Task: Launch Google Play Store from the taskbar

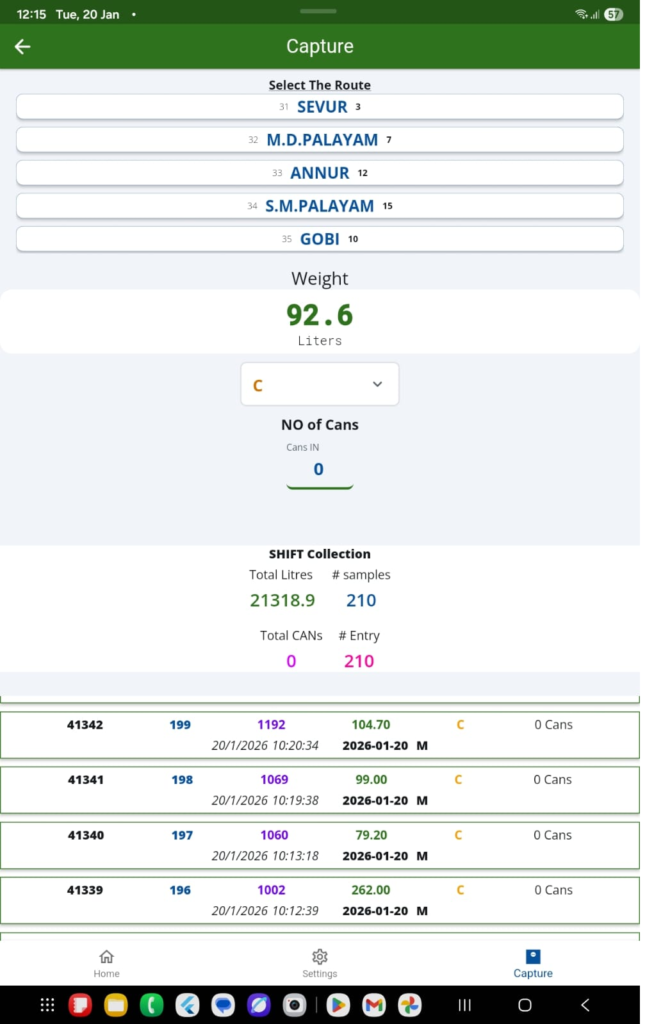Action: coord(338,1005)
